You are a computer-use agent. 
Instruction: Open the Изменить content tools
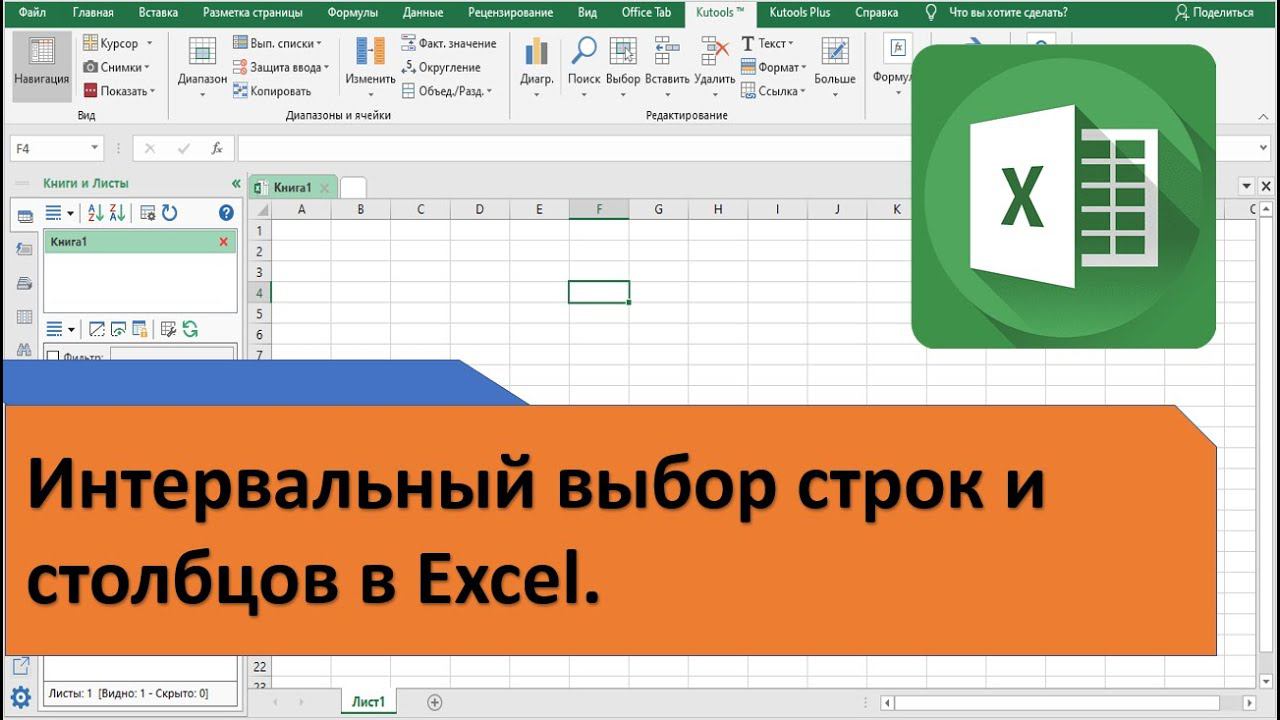(x=371, y=66)
